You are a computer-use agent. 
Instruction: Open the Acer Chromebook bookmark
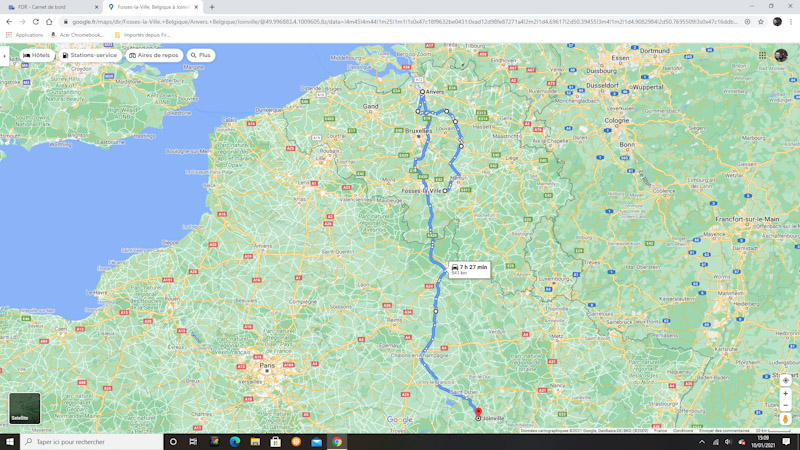pyautogui.click(x=77, y=35)
